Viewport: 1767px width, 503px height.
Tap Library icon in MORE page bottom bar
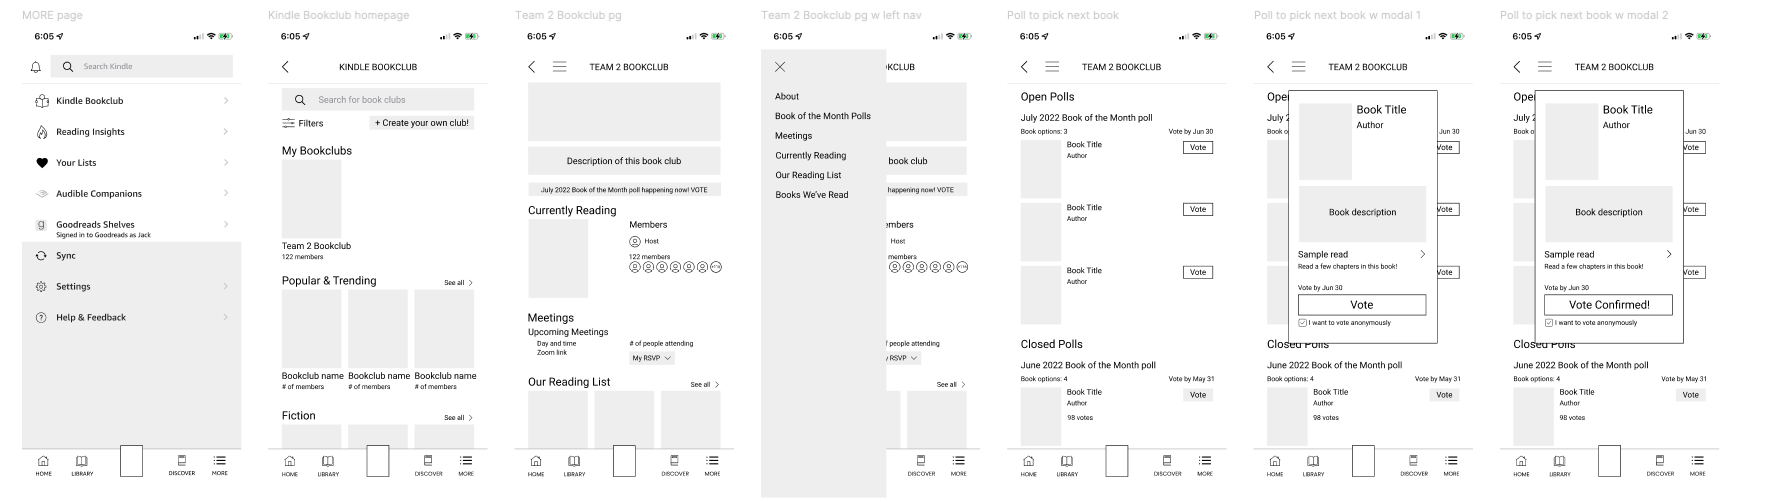[82, 461]
